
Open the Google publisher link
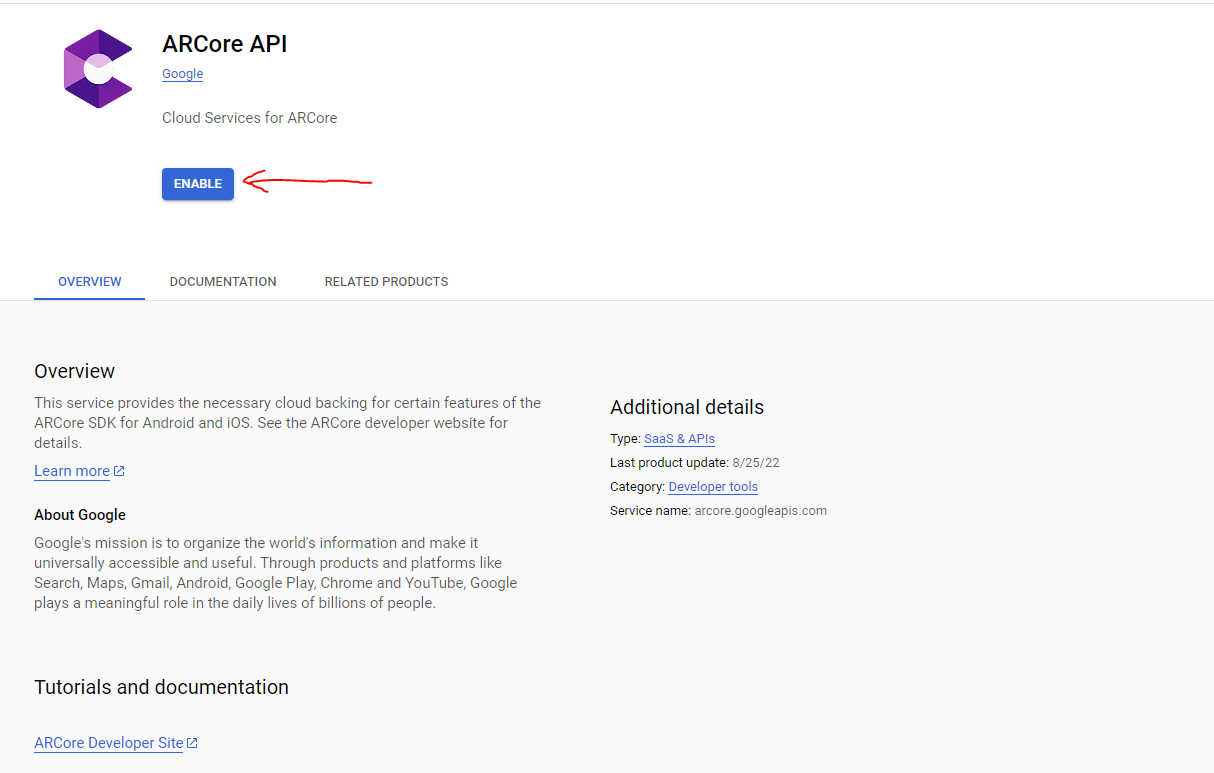[182, 74]
